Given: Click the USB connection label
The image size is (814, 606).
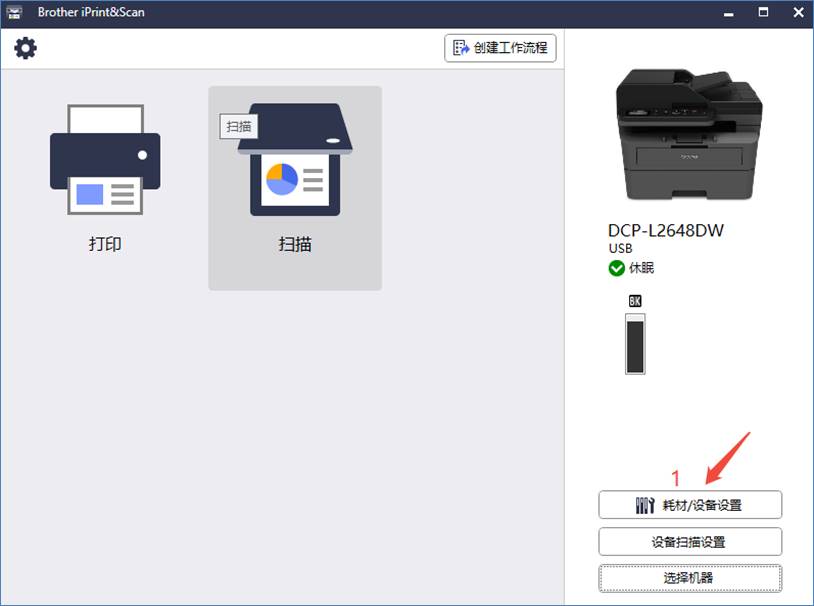Looking at the screenshot, I should point(620,249).
